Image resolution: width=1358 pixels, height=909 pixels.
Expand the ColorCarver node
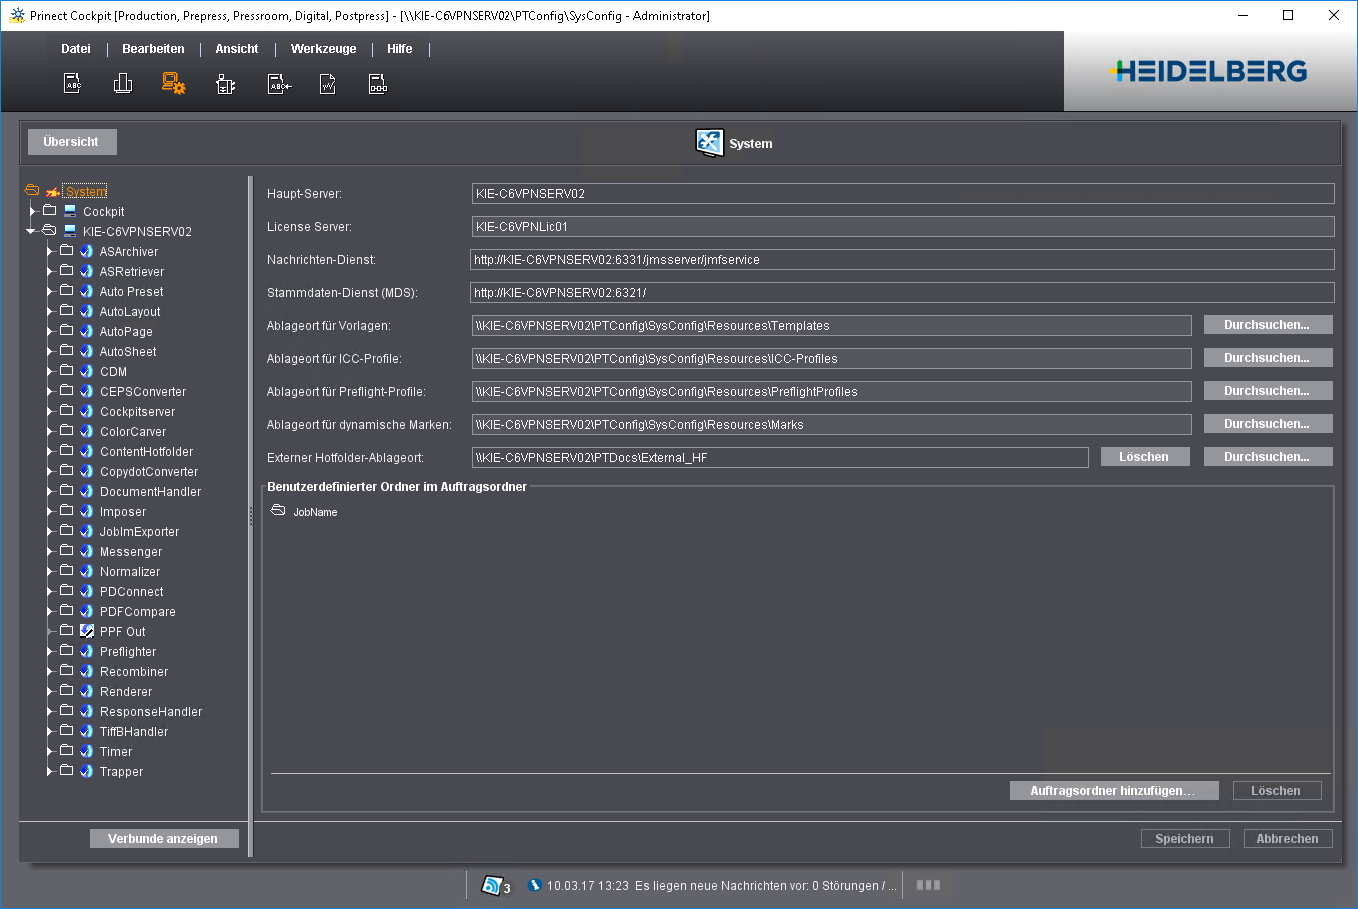pyautogui.click(x=50, y=431)
